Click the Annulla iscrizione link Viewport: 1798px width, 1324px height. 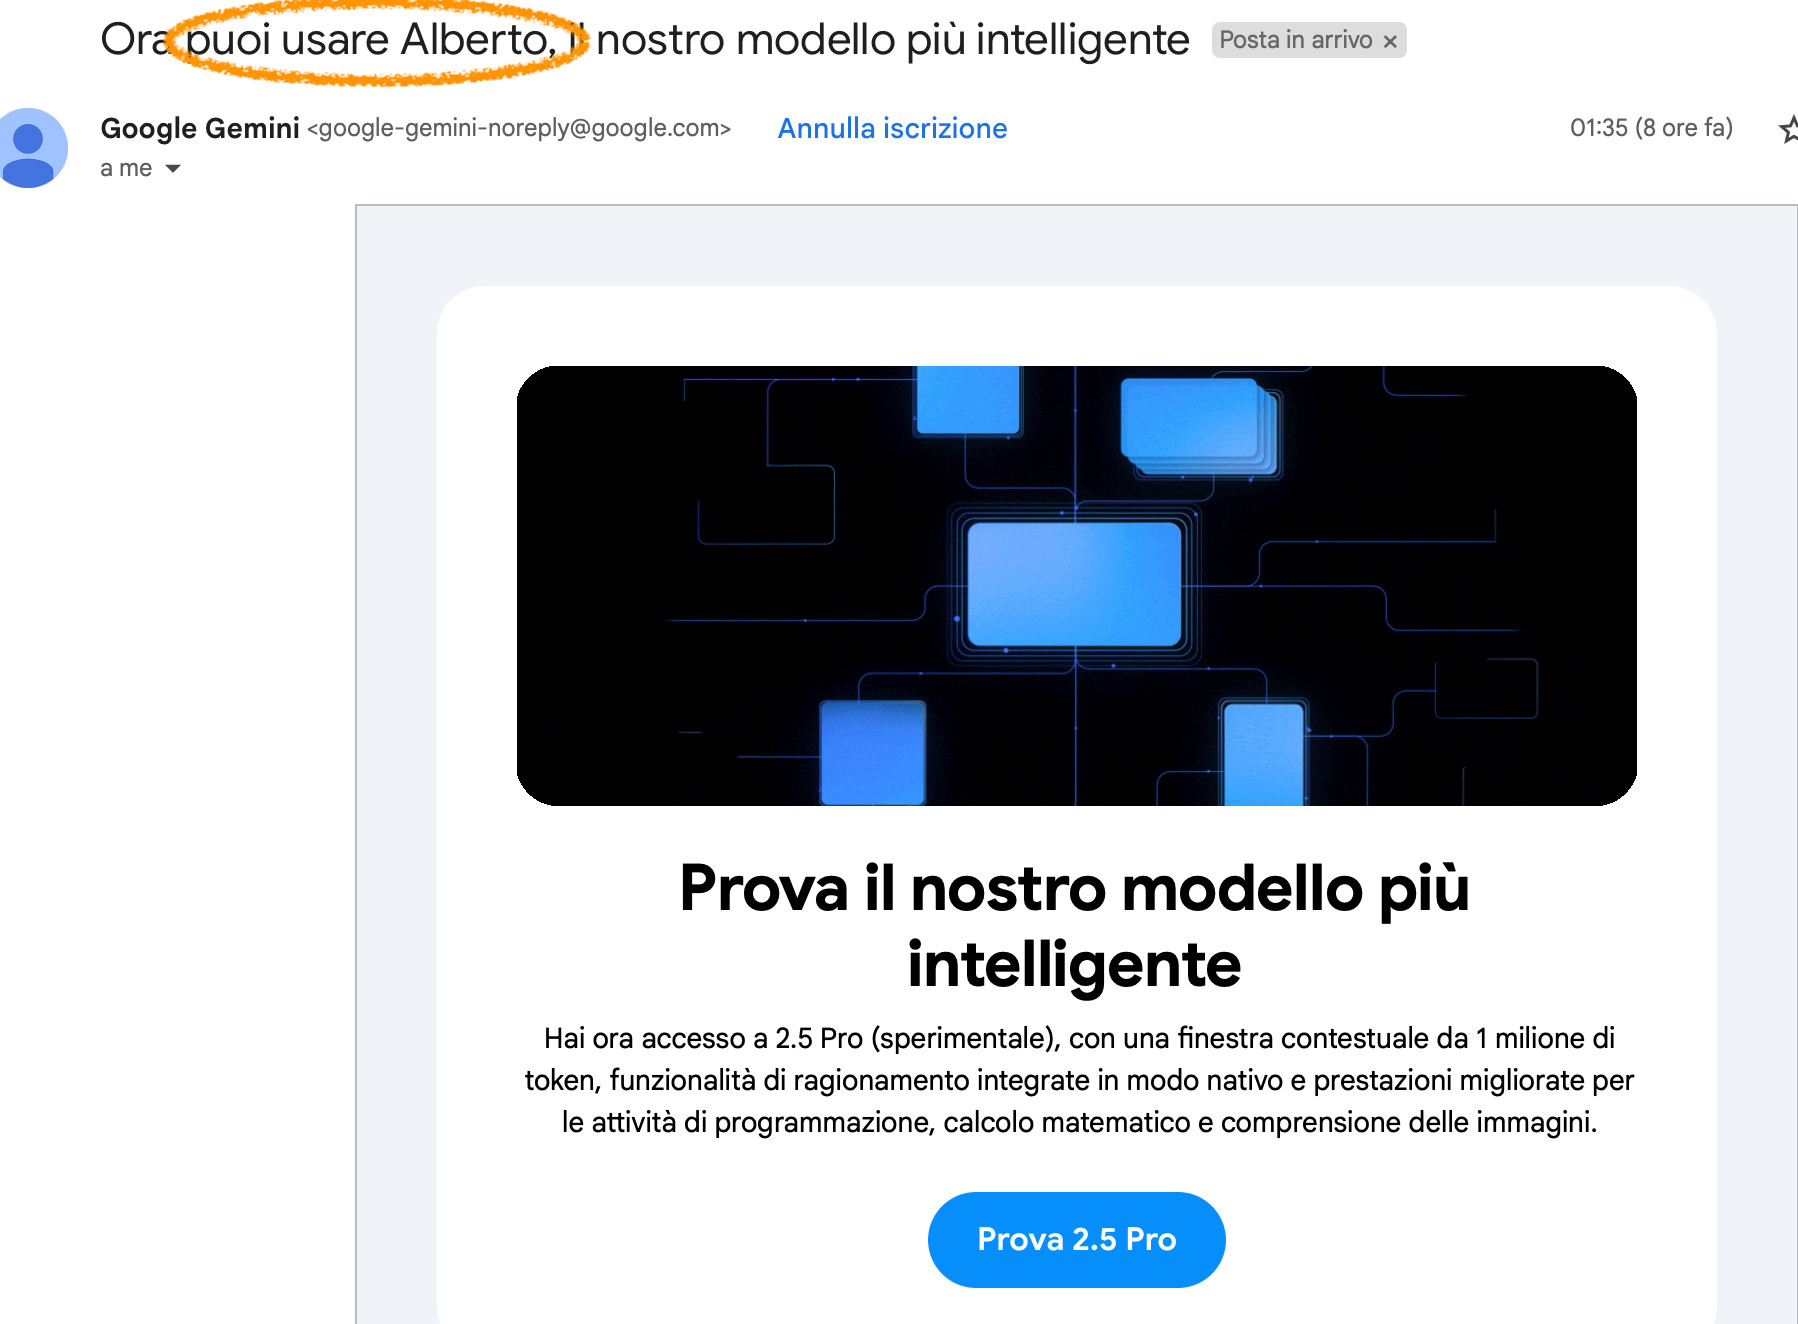coord(892,128)
